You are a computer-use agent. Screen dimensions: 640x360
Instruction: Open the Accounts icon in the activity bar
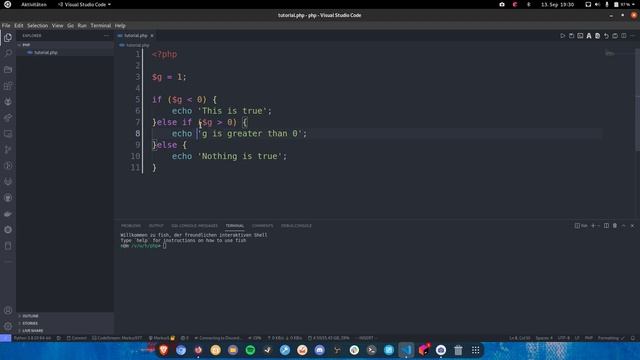(8, 310)
